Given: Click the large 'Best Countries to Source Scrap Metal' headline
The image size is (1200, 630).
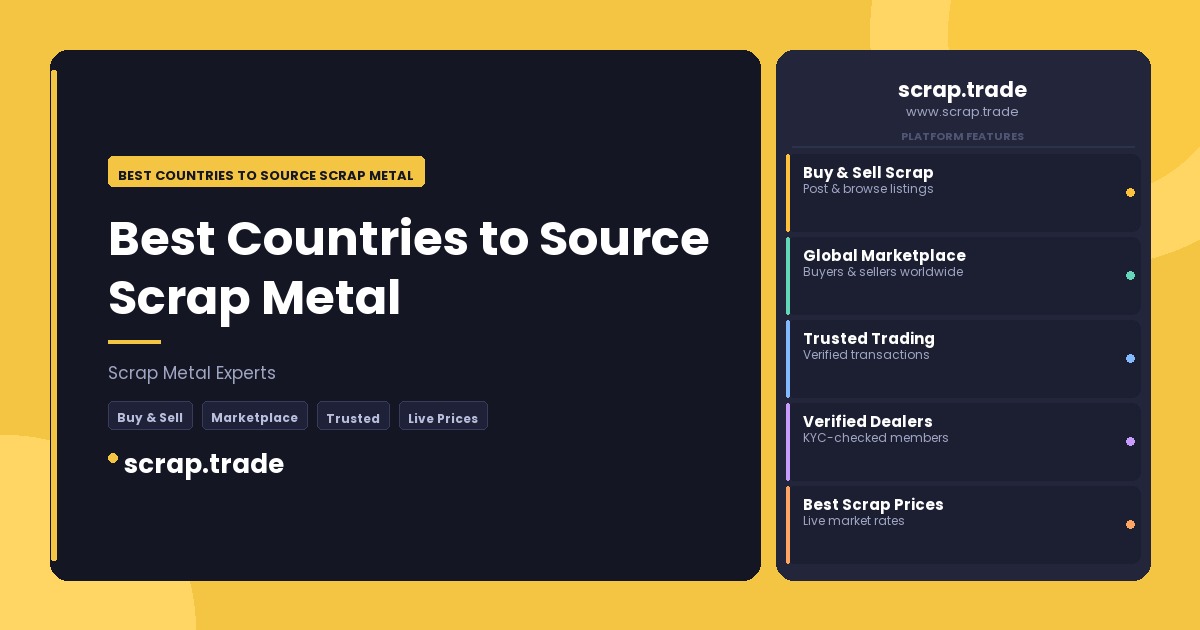Looking at the screenshot, I should tap(409, 267).
